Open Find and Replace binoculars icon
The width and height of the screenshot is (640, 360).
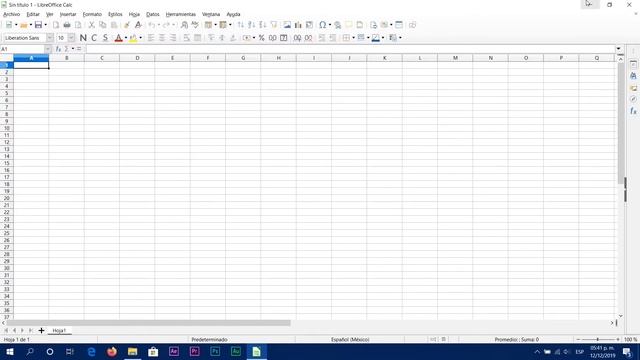(x=184, y=25)
